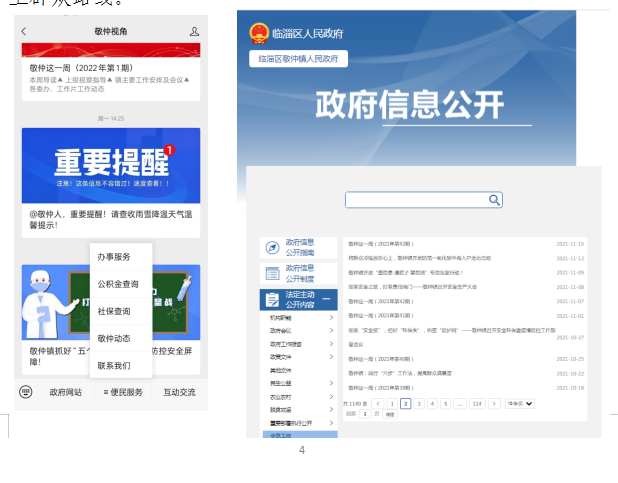Image resolution: width=618 pixels, height=483 pixels.
Task: Open the 政府网站 bottom menu
Action: 66,392
